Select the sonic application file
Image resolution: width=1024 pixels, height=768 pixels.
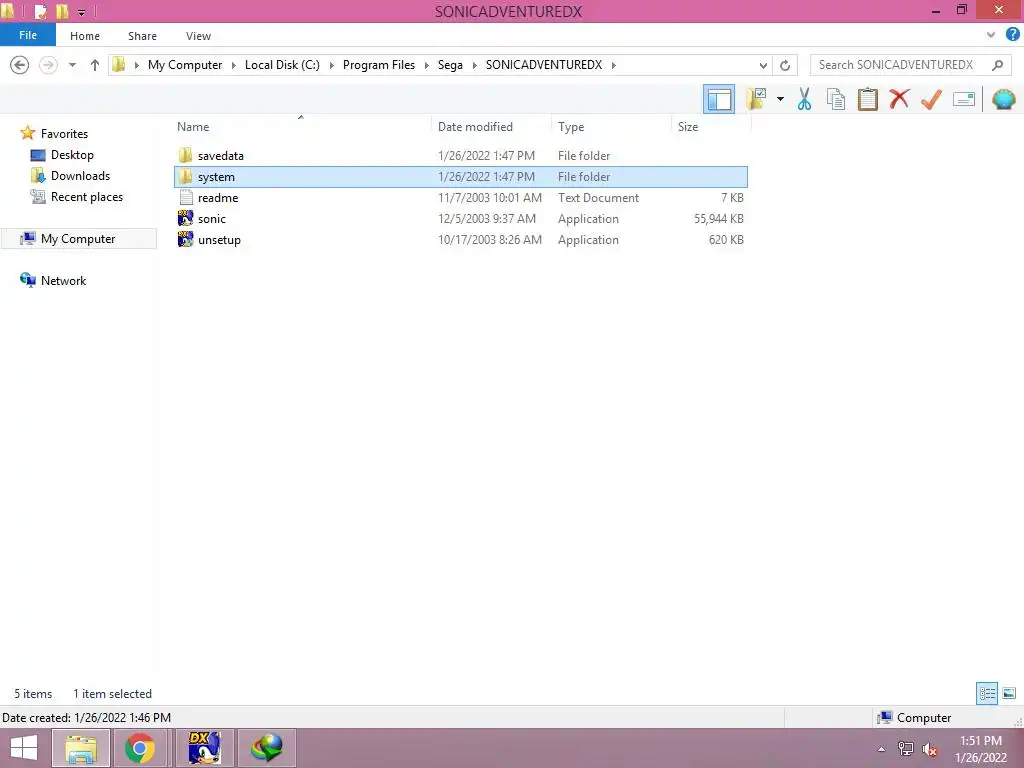click(460, 219)
